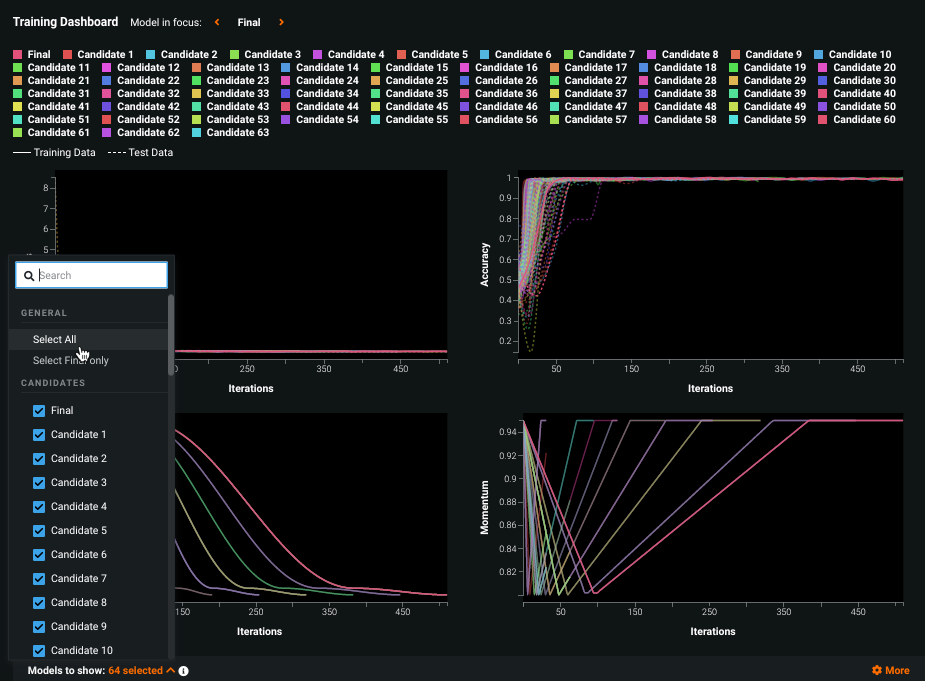Click Candidate 10 legend entry

(859, 55)
